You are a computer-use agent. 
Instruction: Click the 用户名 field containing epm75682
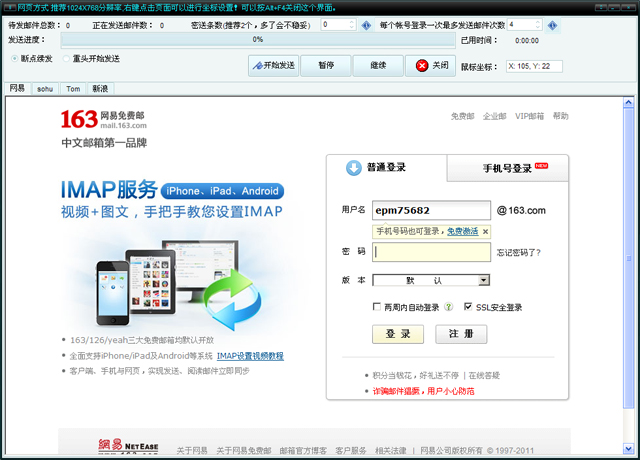431,210
